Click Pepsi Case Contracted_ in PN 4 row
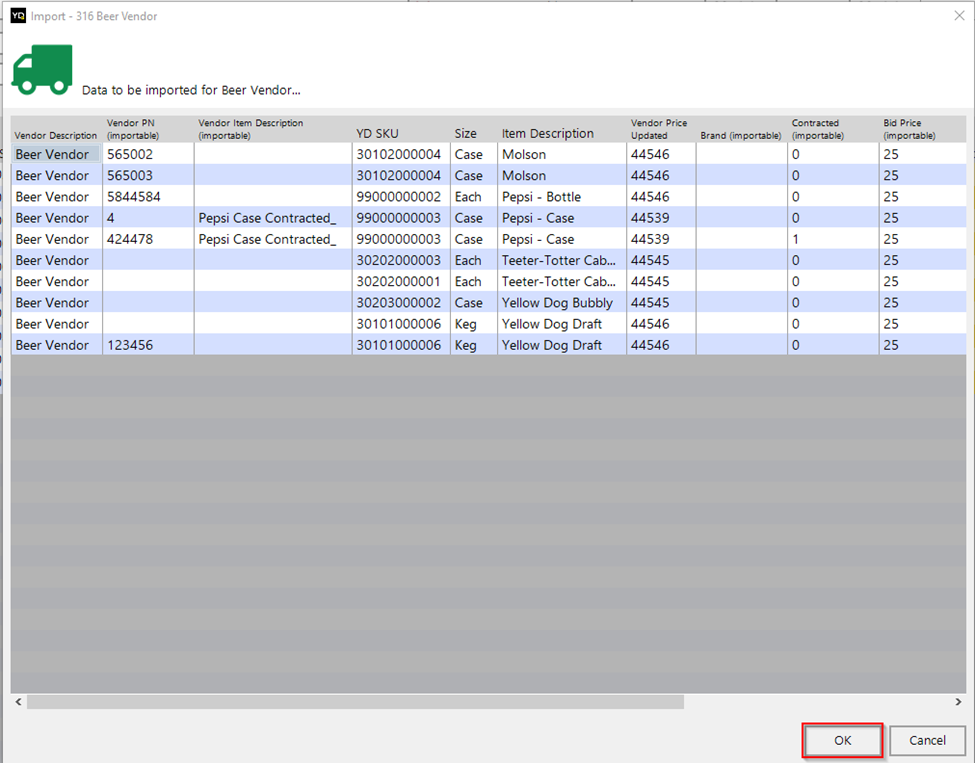This screenshot has width=975, height=763. click(273, 218)
